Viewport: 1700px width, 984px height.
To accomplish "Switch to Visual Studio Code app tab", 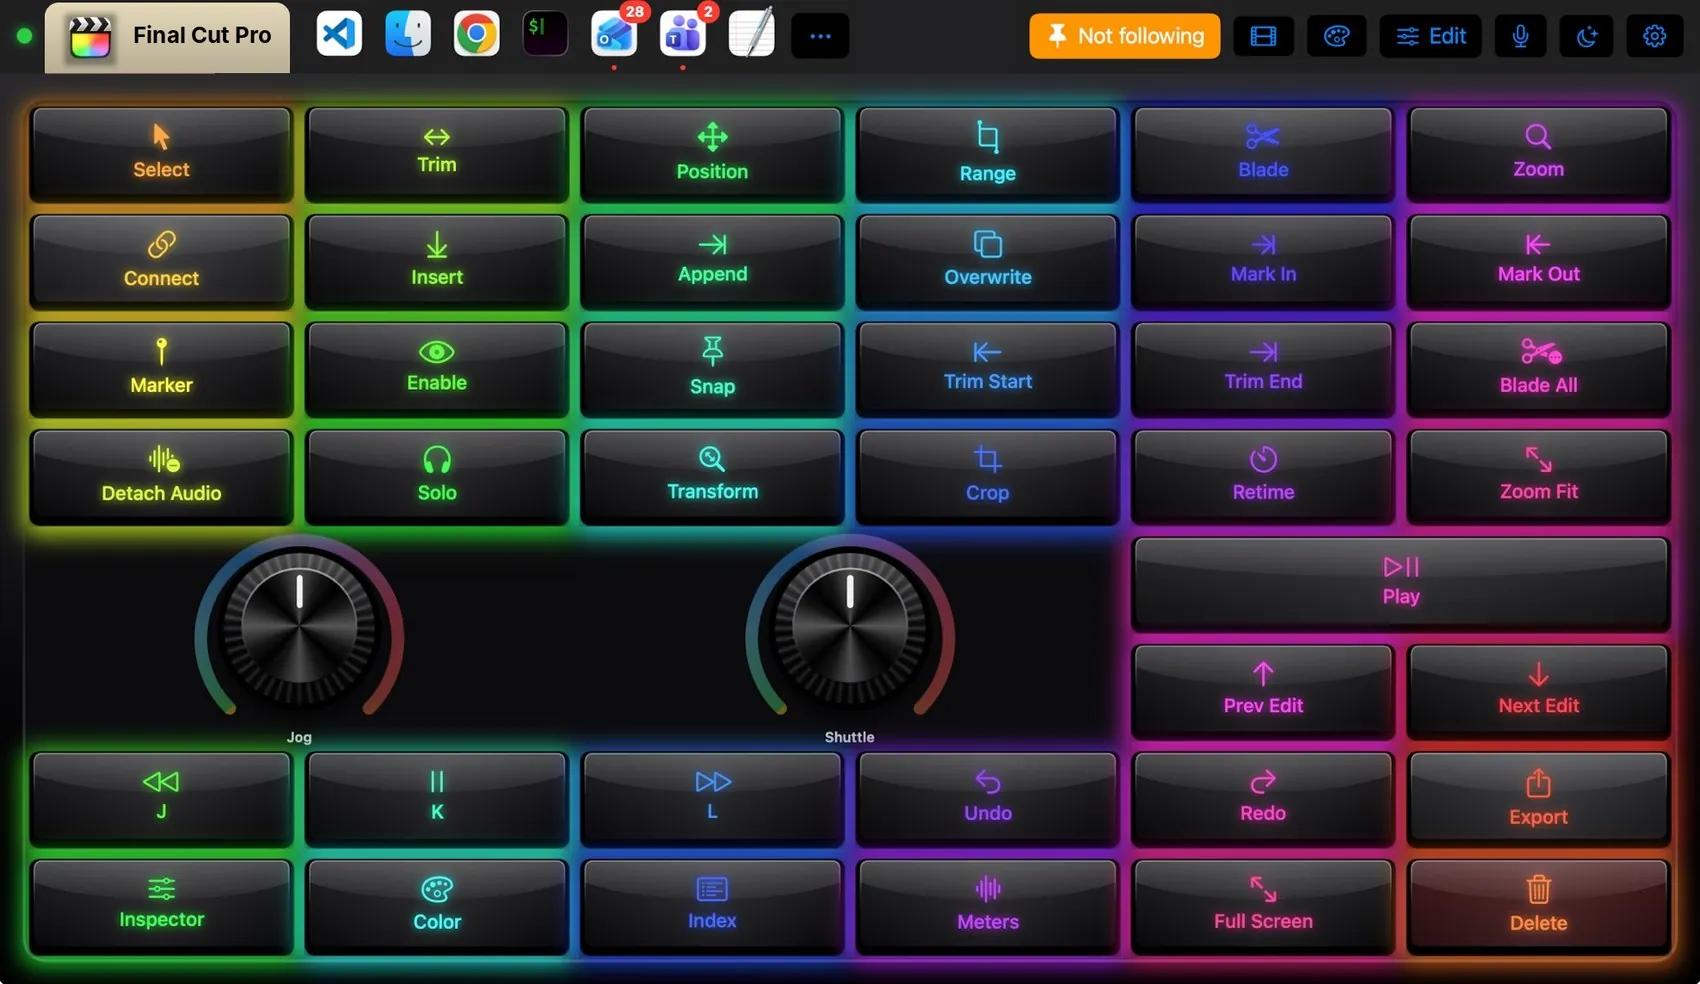I will click(339, 34).
